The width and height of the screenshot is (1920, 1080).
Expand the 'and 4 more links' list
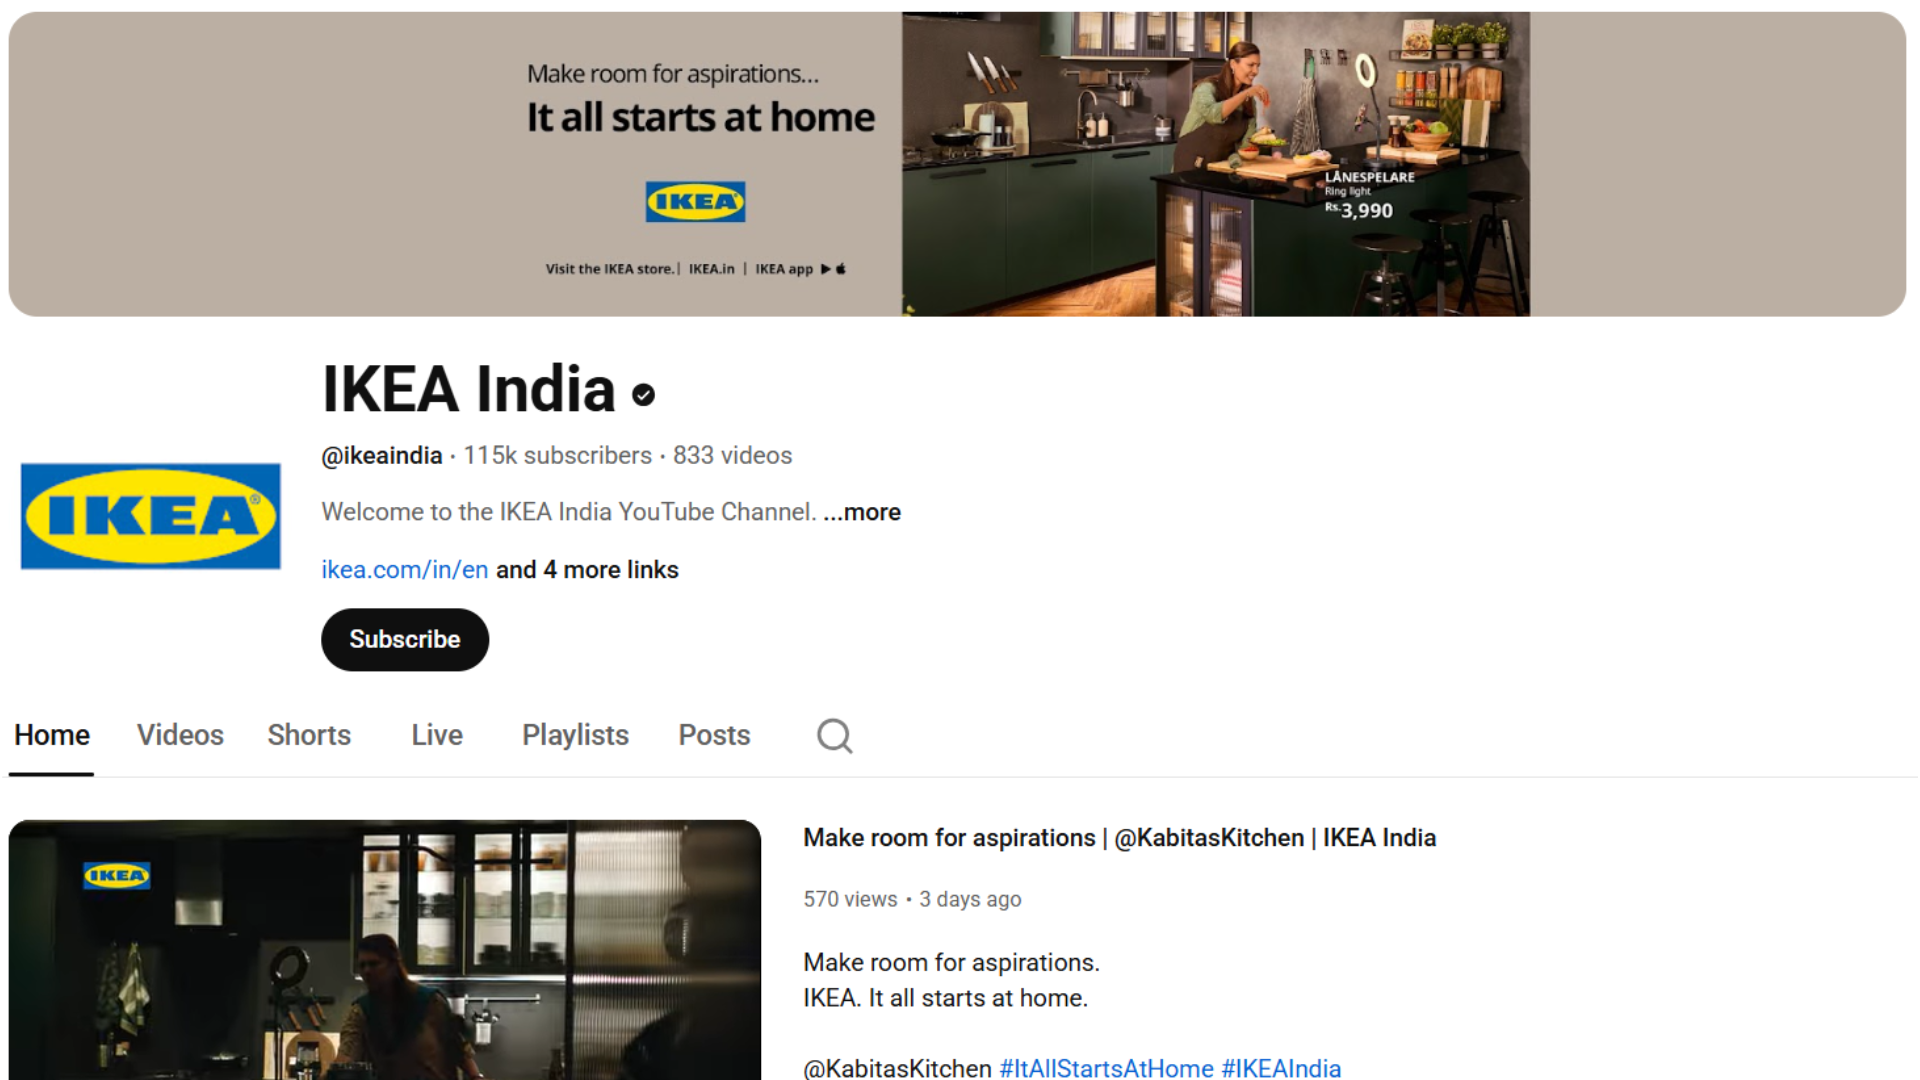587,570
